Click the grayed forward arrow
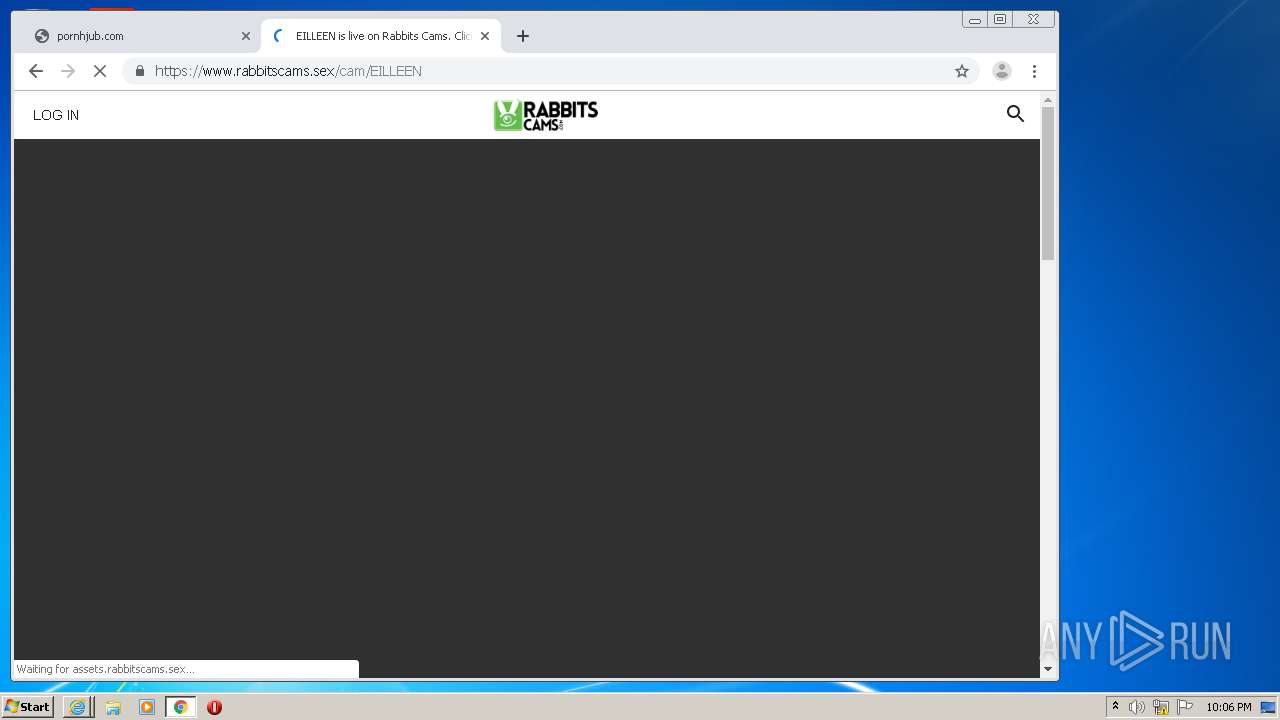The width and height of the screenshot is (1280, 720). [x=68, y=71]
